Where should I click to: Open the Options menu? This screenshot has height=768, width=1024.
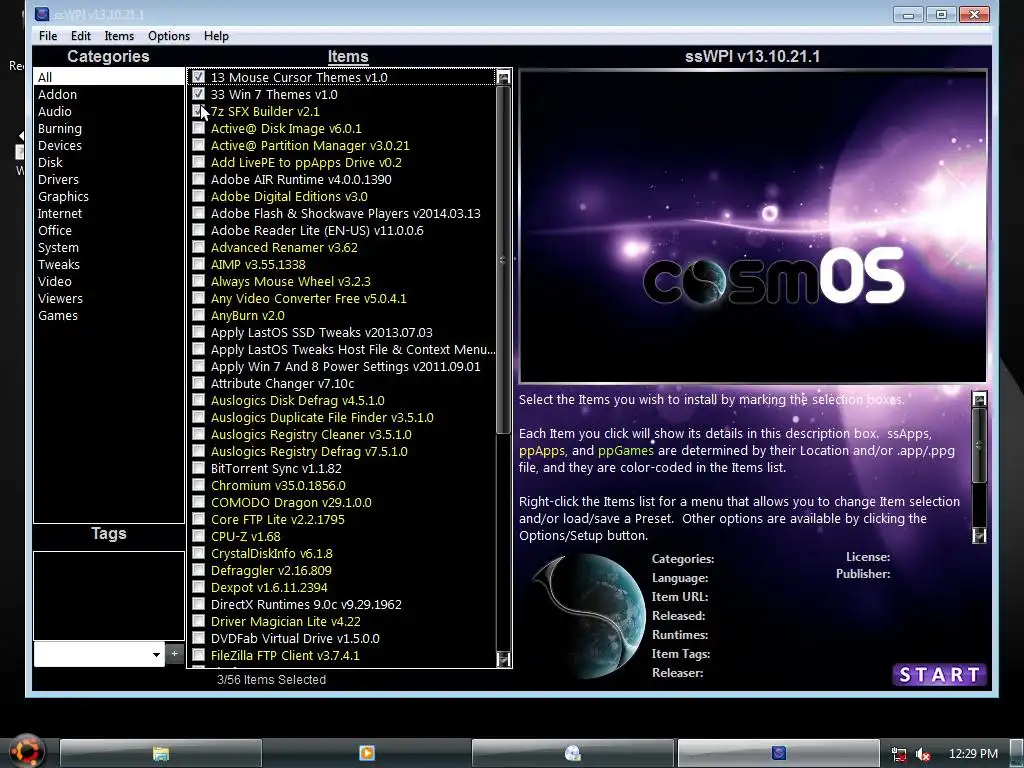pos(168,36)
